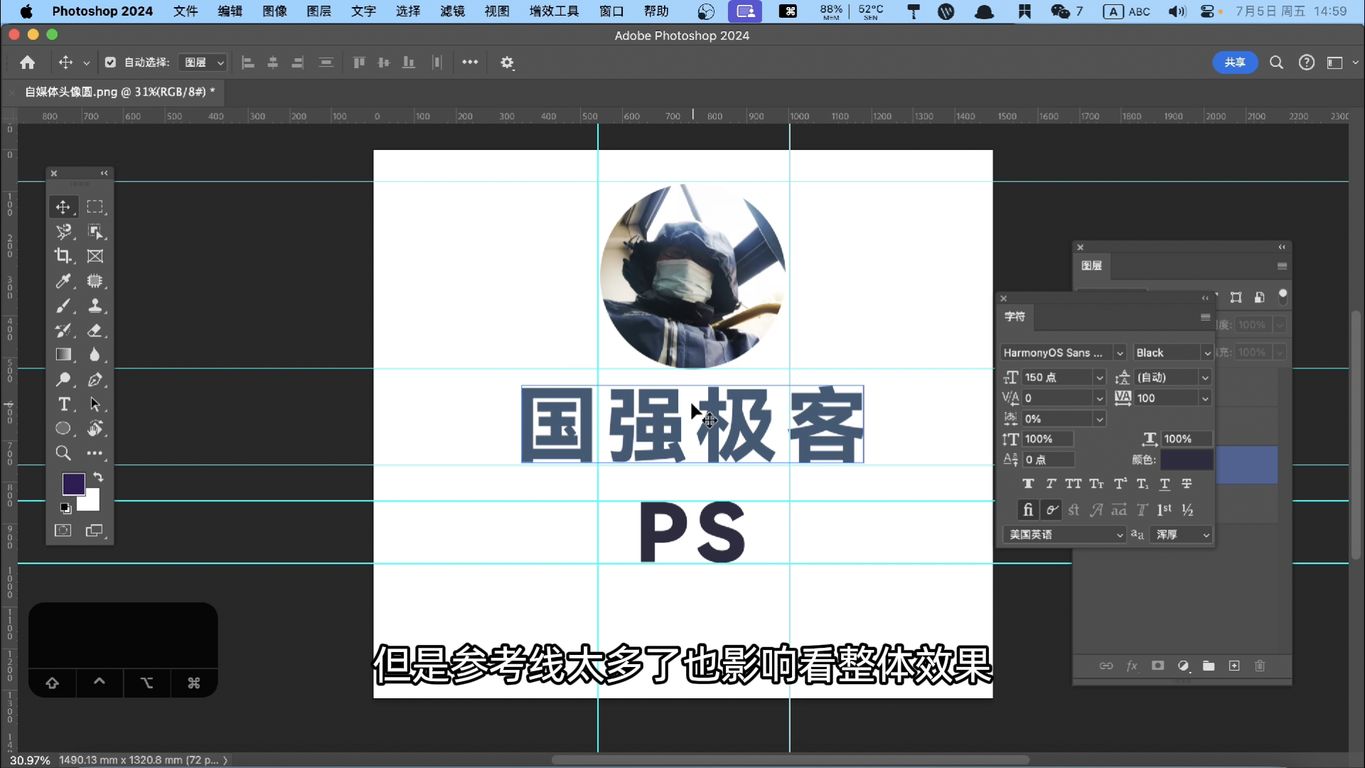Toggle Underline text style

[1165, 484]
